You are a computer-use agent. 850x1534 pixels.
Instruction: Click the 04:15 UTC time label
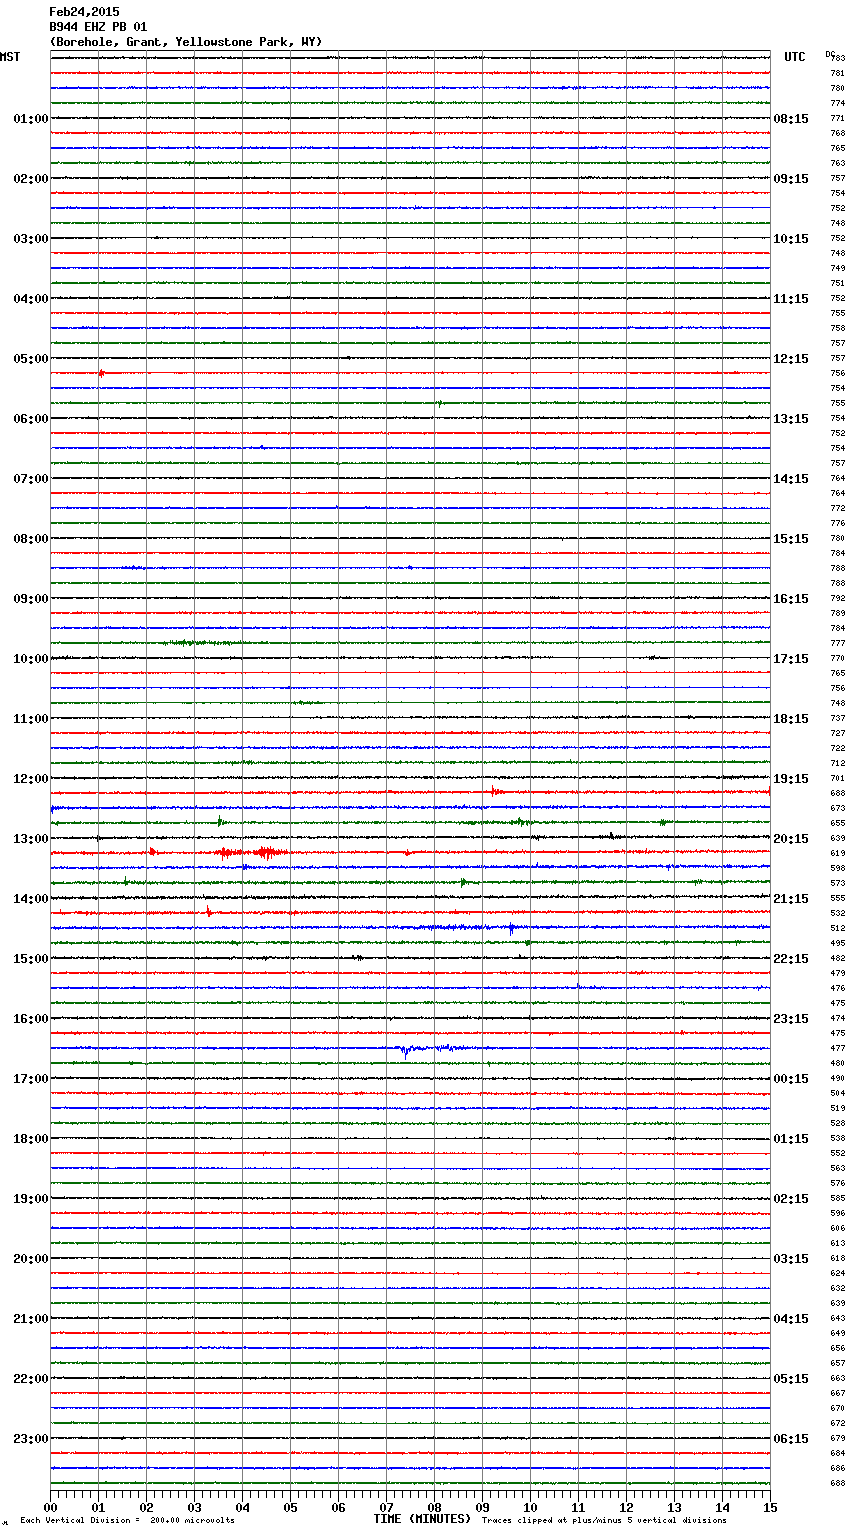(x=791, y=1319)
